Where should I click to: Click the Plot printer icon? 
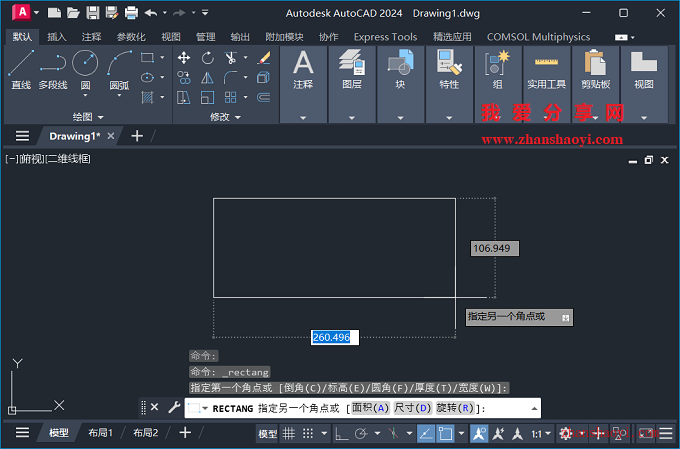(x=131, y=13)
